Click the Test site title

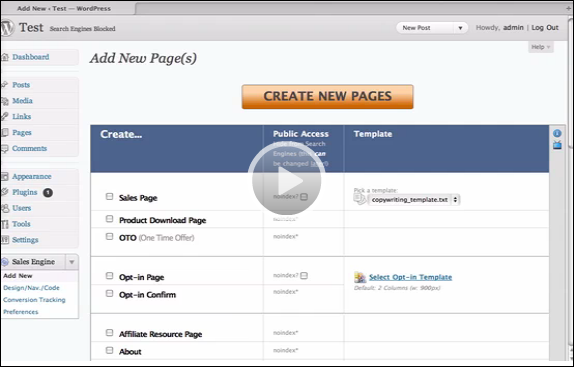click(31, 28)
